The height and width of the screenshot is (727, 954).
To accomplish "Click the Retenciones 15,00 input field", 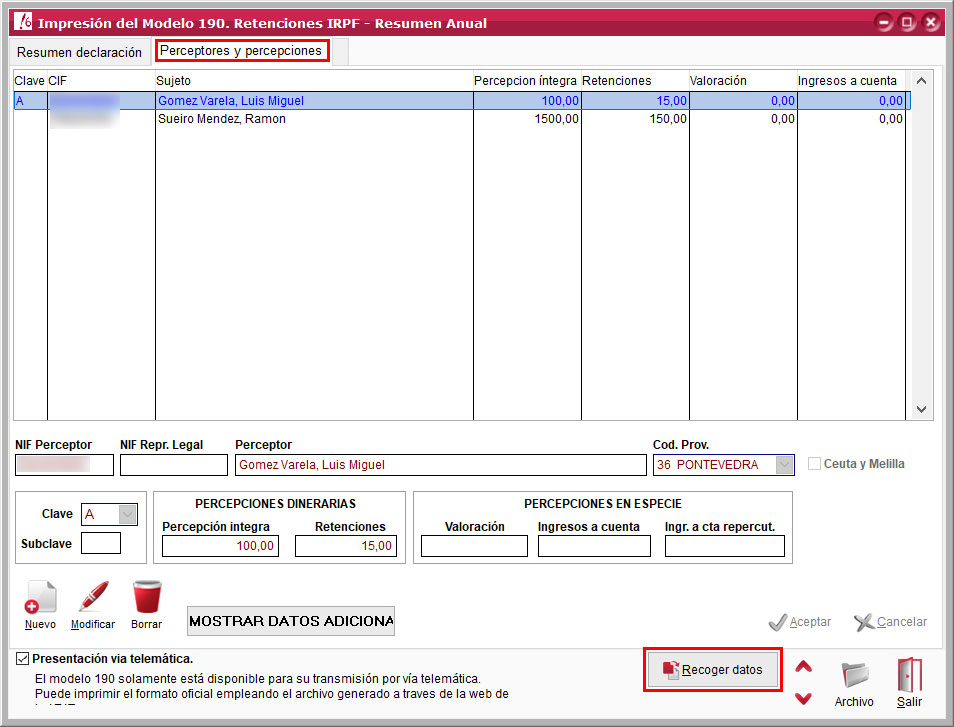I will pyautogui.click(x=346, y=546).
